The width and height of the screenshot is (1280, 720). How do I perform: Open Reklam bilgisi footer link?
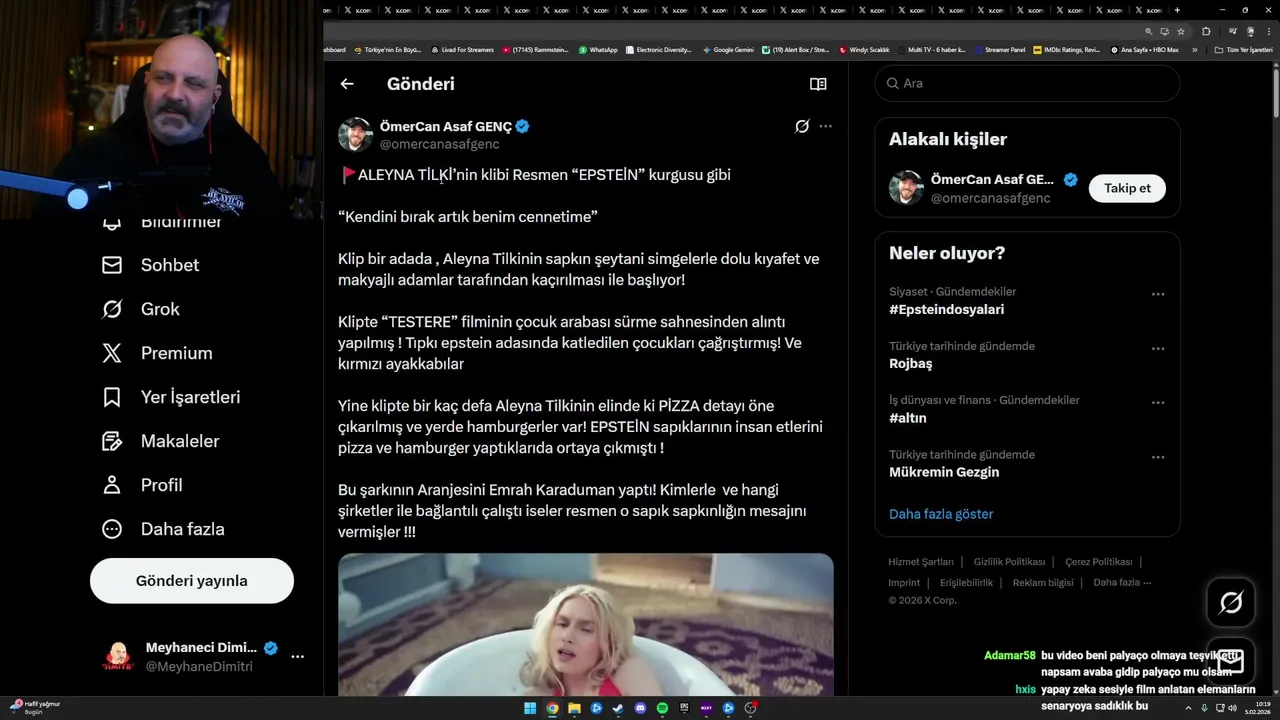[x=1043, y=583]
